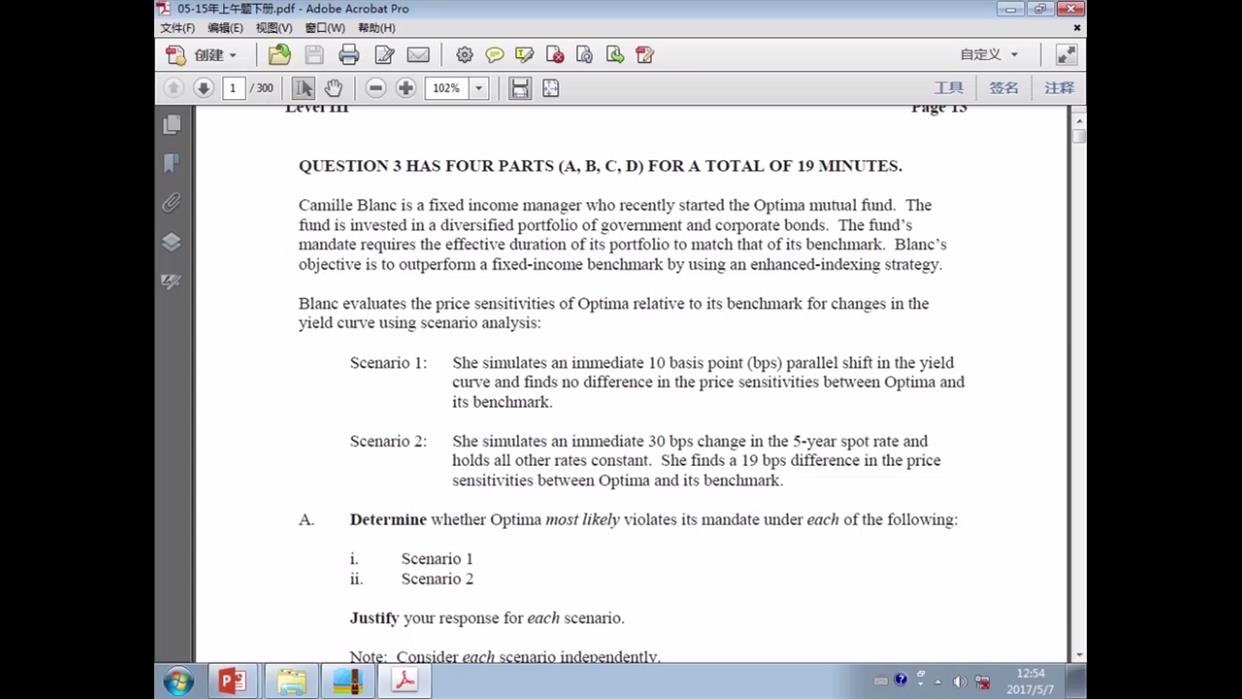Show the Layers panel
1242x699 pixels.
point(172,242)
